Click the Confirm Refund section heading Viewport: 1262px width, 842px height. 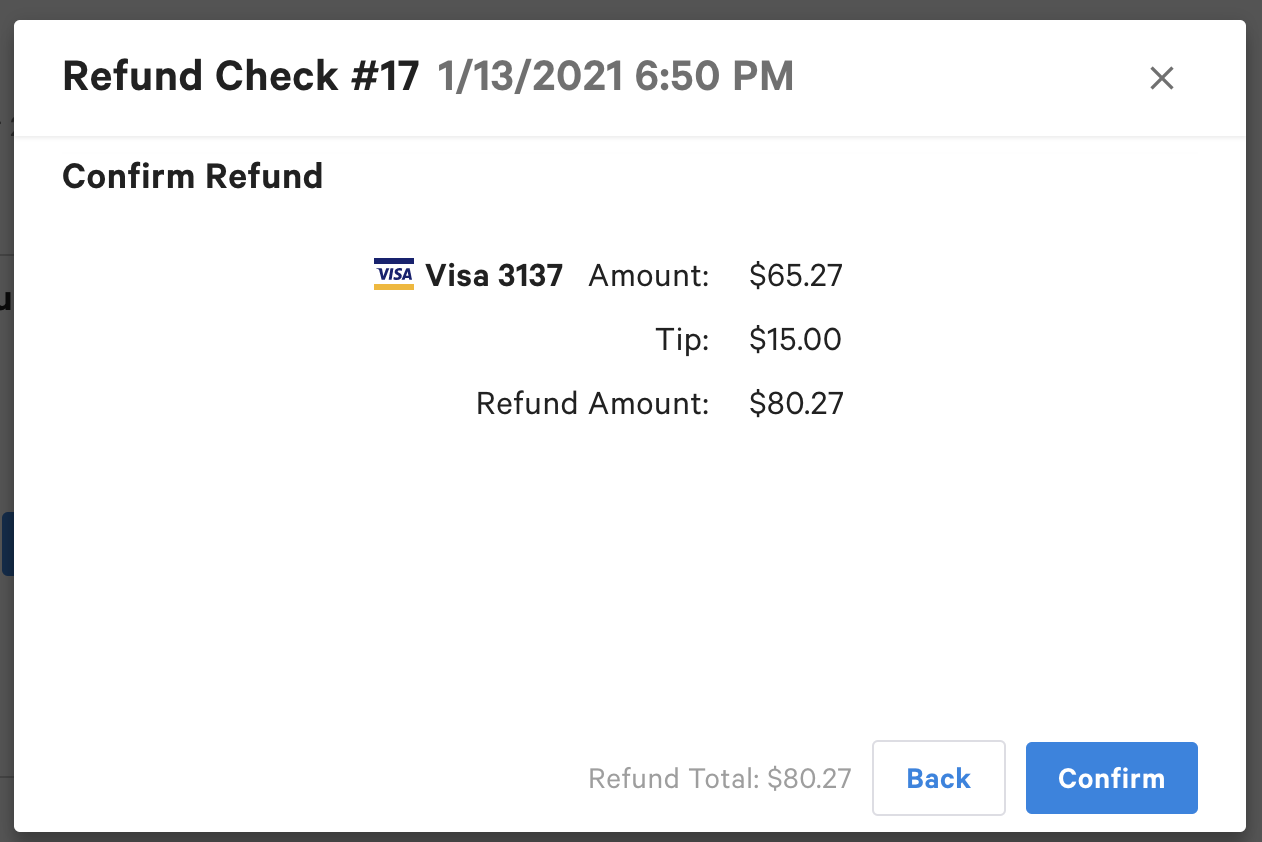coord(193,176)
